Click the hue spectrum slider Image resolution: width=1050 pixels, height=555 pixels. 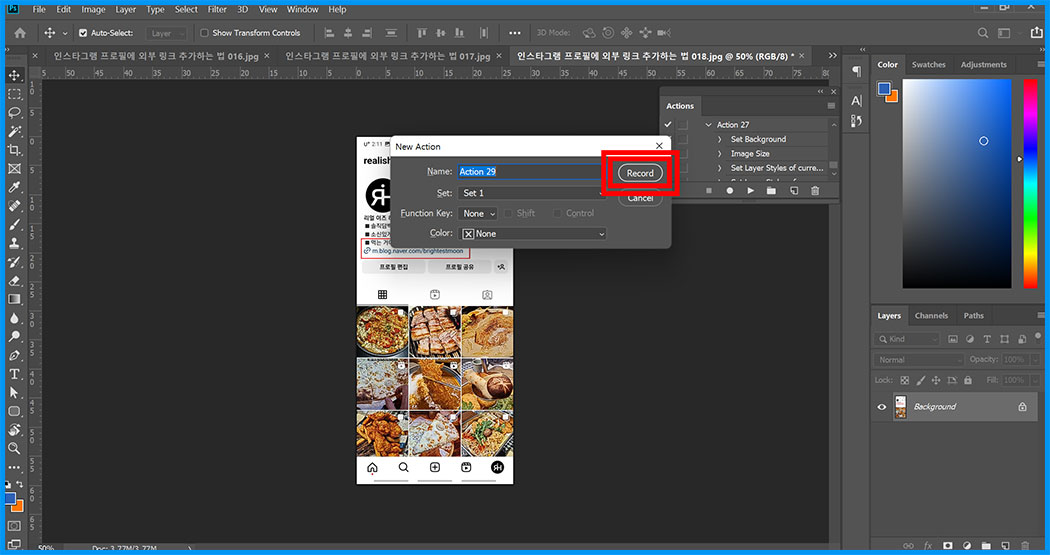[x=1030, y=183]
